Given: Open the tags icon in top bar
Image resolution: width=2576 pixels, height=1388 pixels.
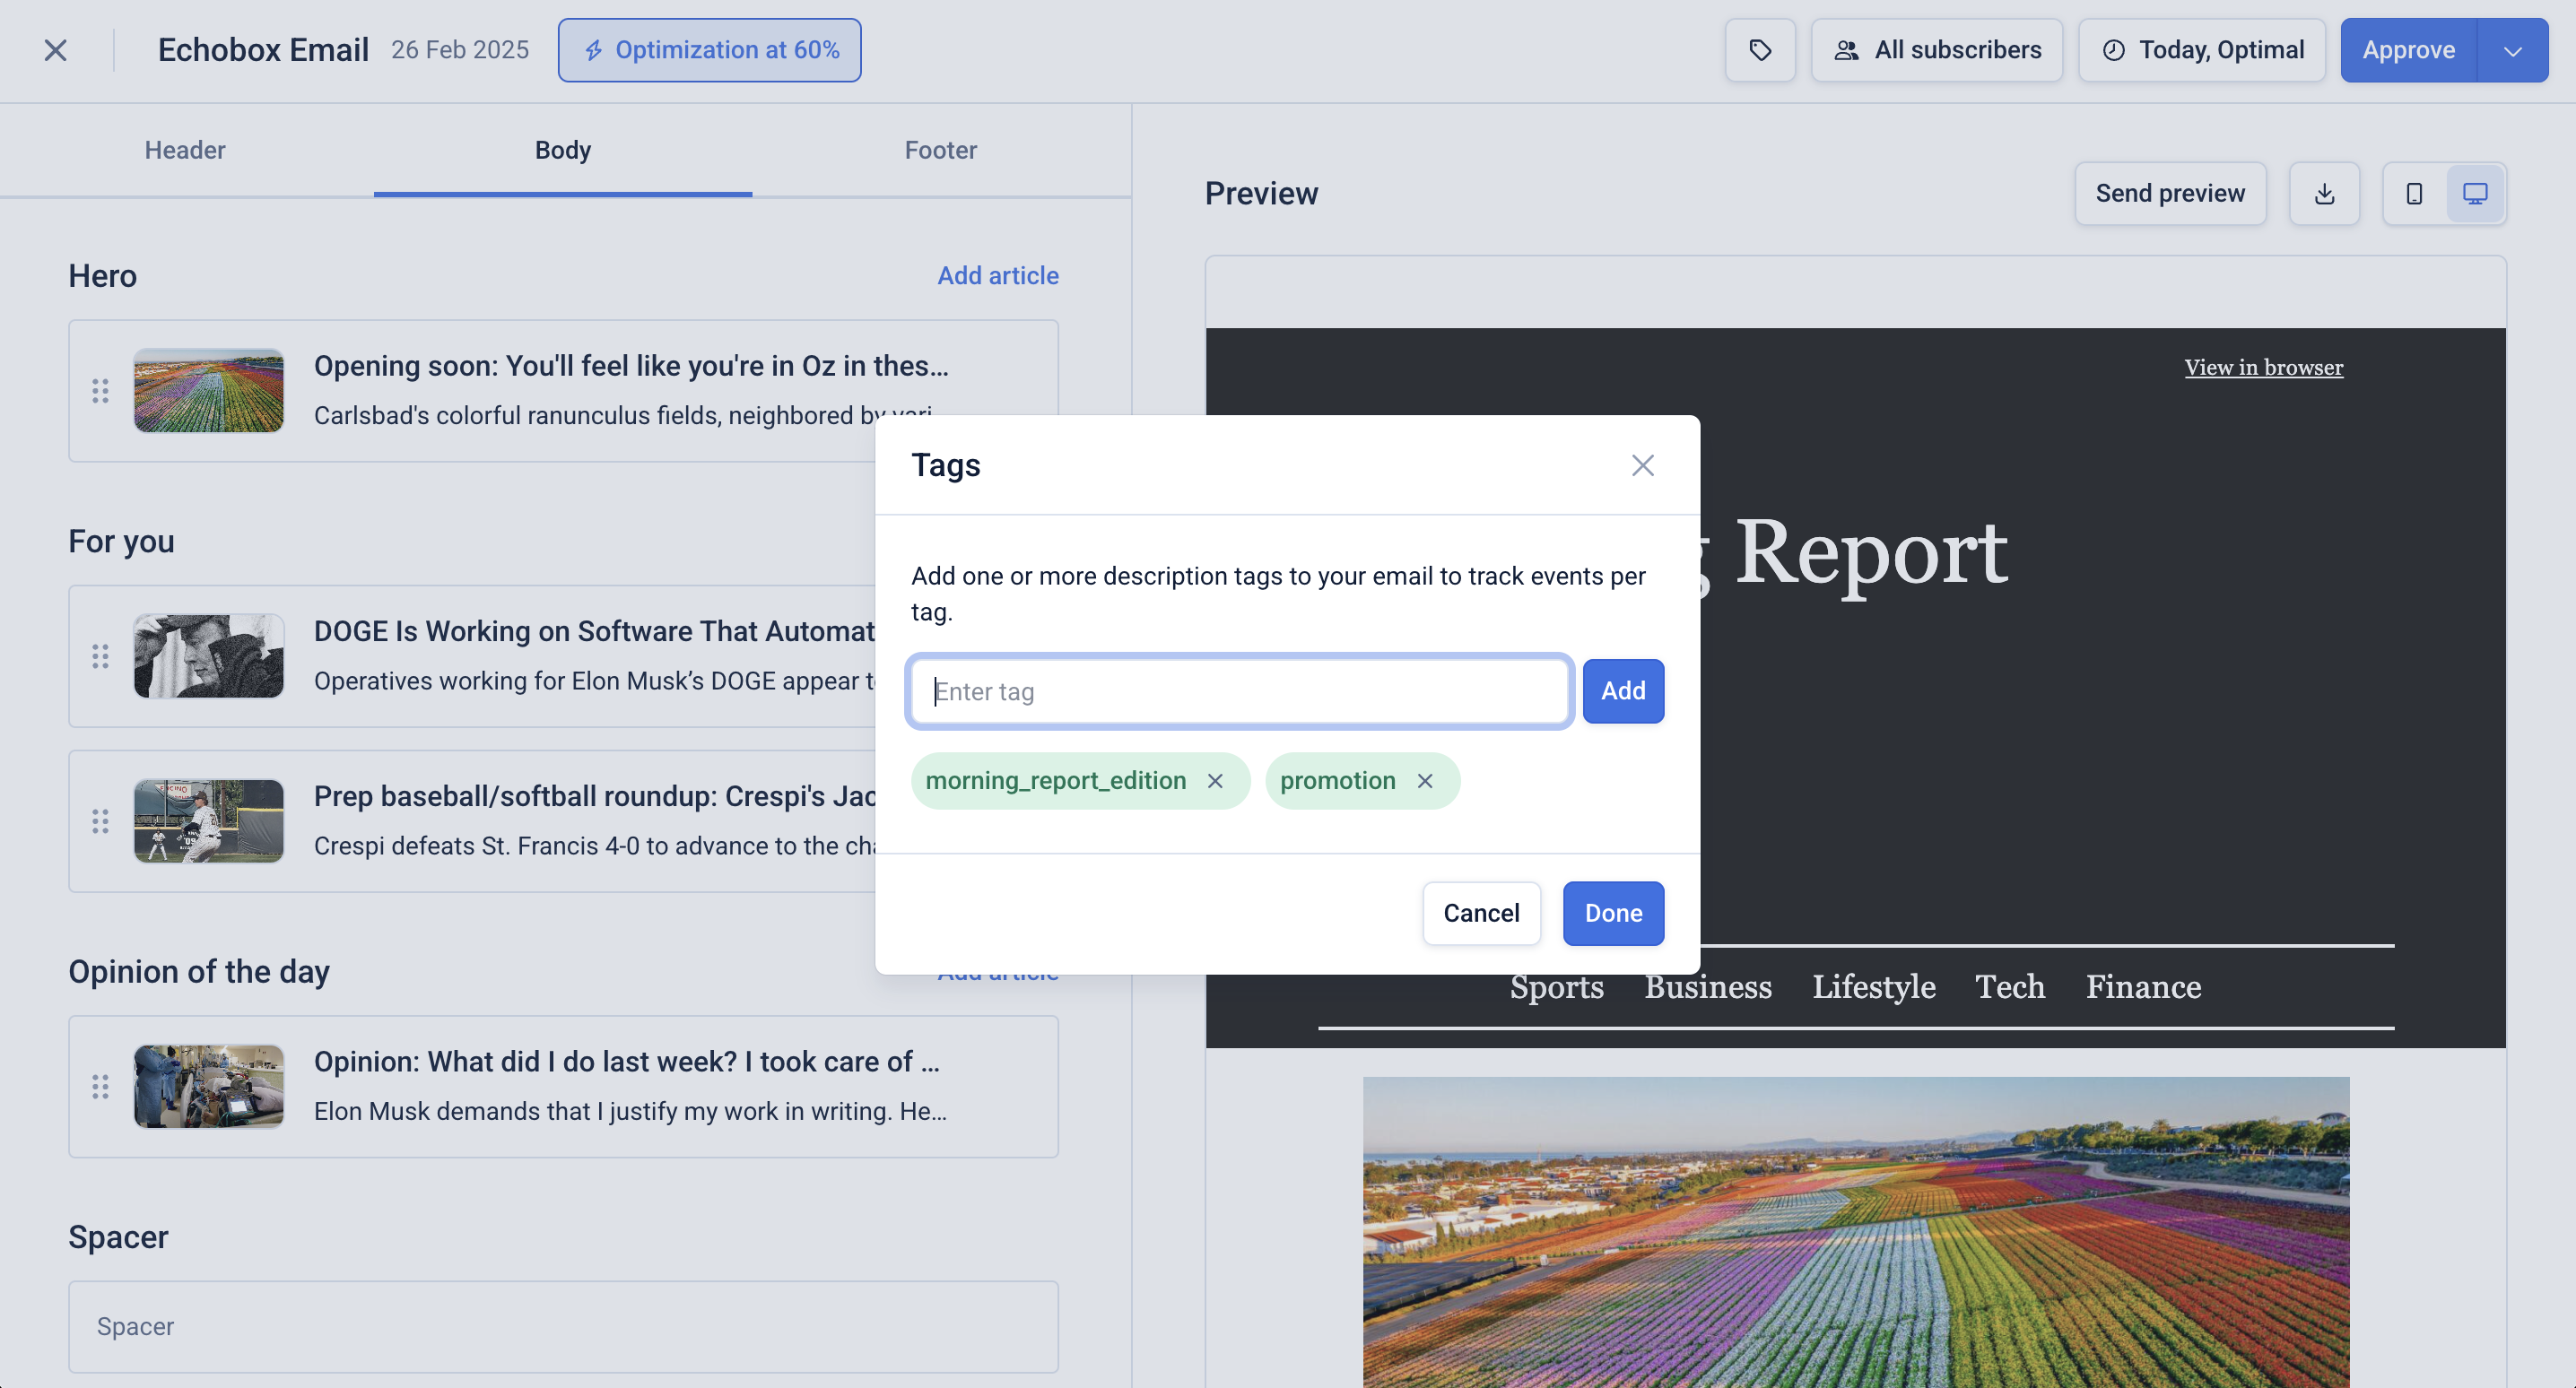Looking at the screenshot, I should (1759, 50).
